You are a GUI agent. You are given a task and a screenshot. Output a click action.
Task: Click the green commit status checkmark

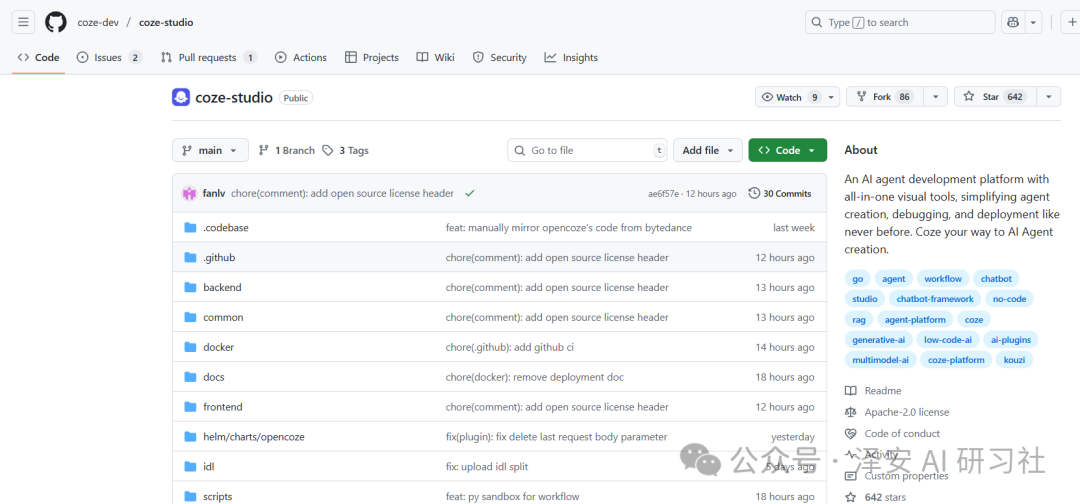point(470,193)
